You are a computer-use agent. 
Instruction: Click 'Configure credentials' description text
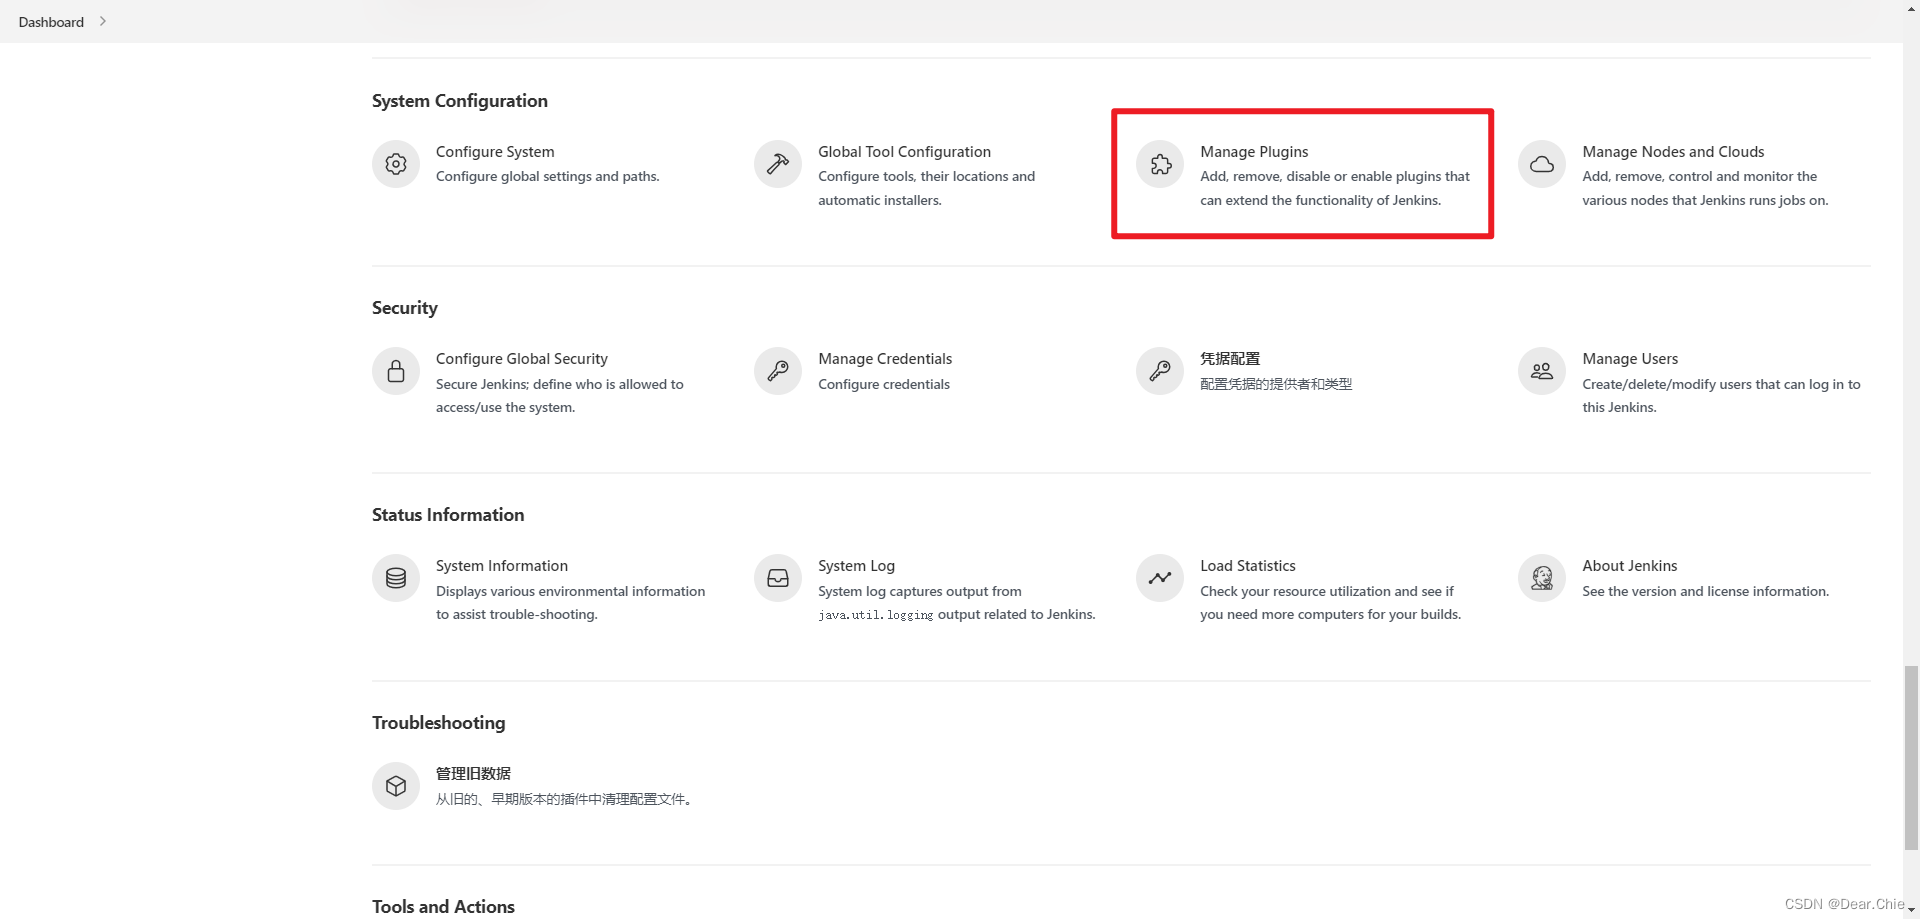tap(884, 384)
